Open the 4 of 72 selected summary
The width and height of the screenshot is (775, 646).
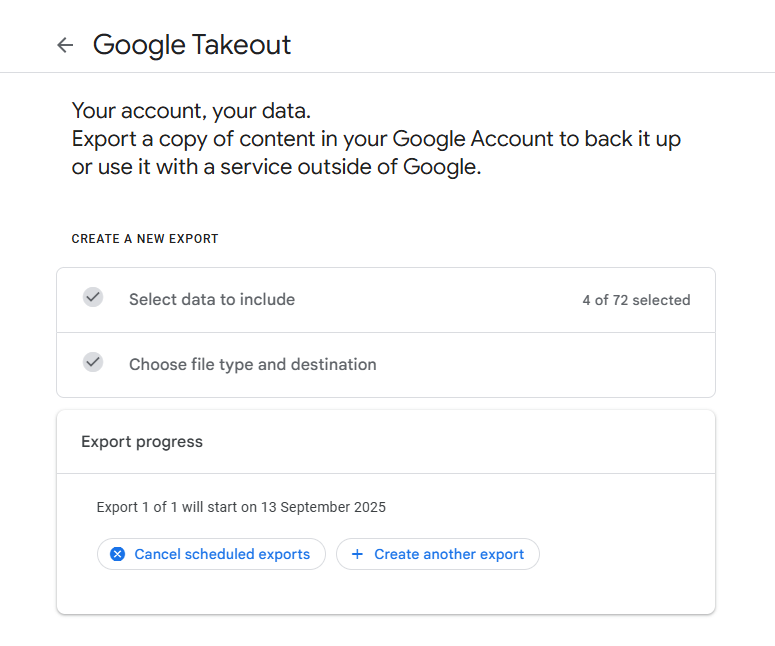(x=636, y=300)
